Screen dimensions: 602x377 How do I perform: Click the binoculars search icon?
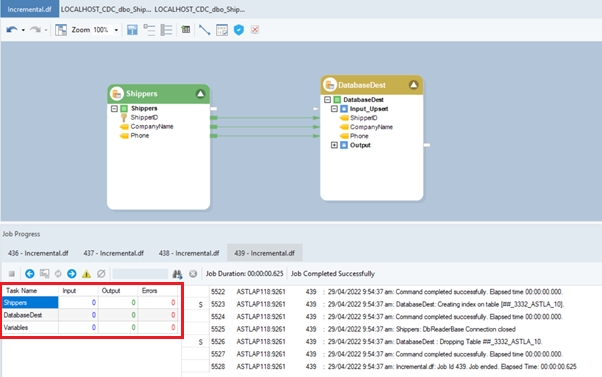coord(177,274)
